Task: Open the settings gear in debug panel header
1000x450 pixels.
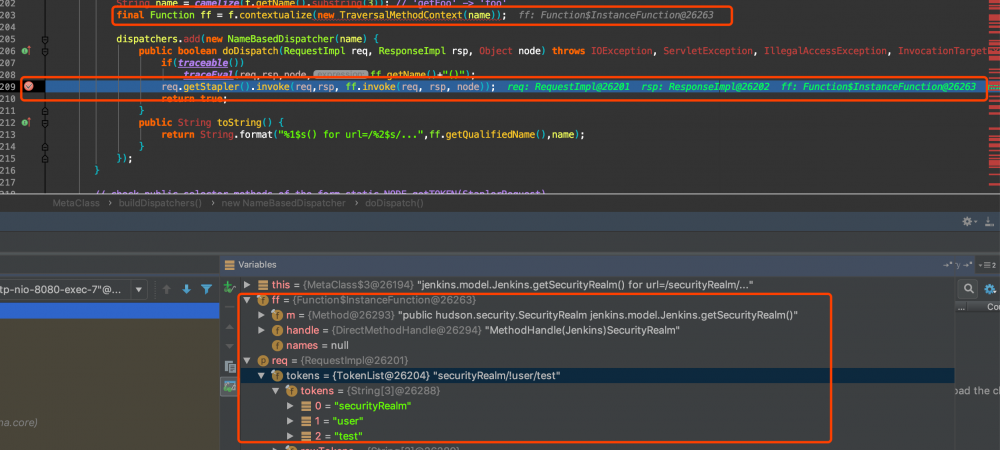Action: click(x=966, y=221)
